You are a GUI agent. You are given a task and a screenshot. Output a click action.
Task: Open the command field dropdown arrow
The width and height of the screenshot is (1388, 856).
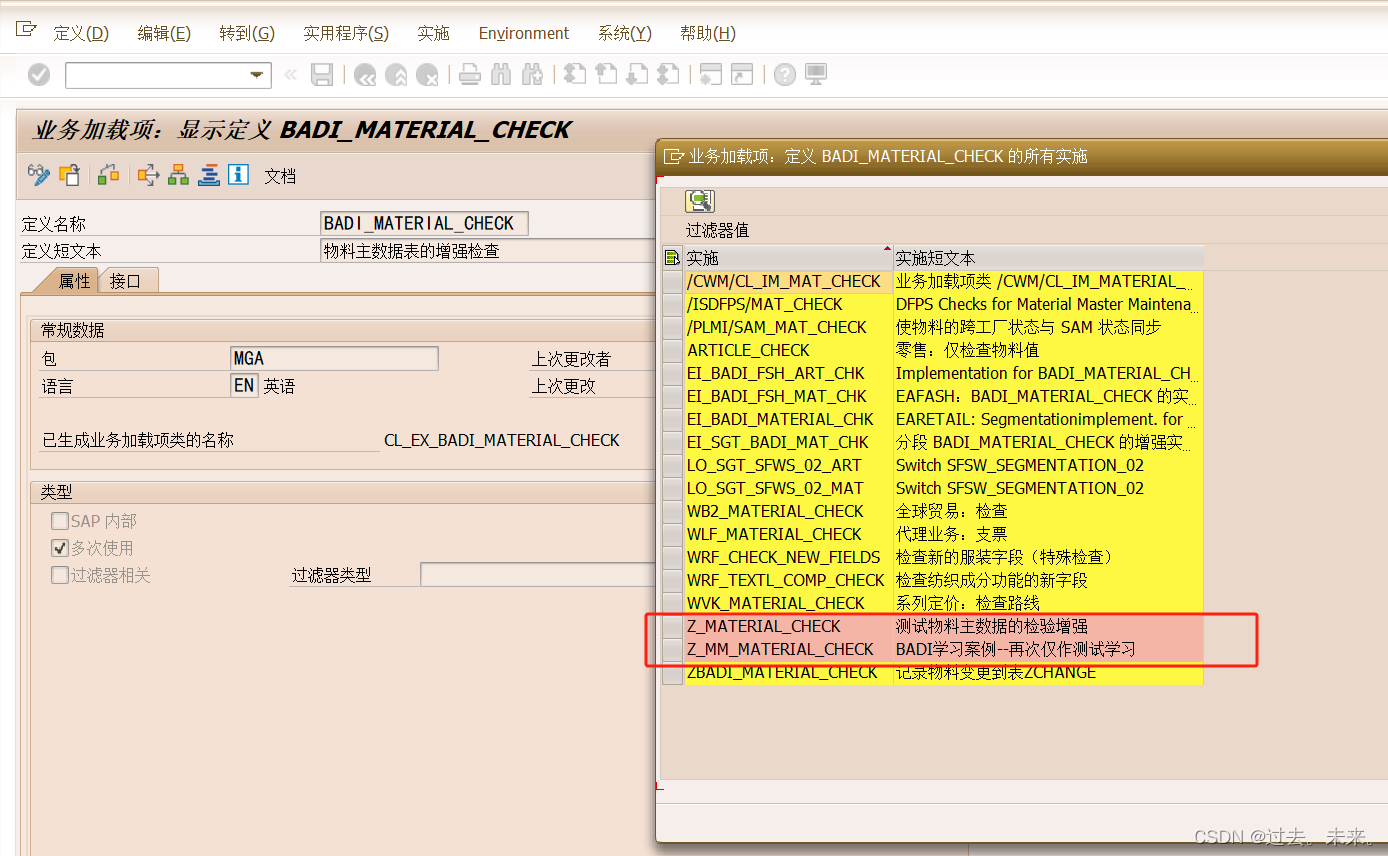258,75
